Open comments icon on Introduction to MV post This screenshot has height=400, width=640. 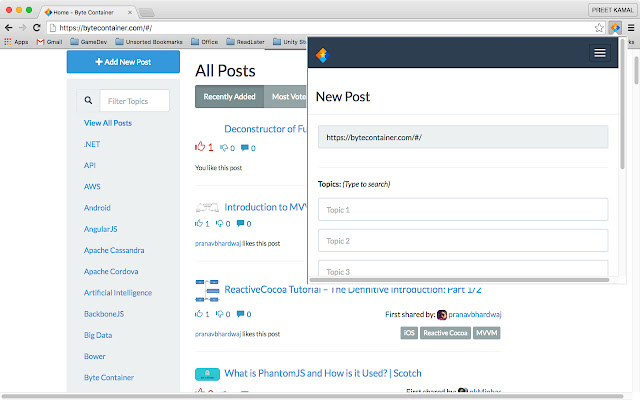coord(240,223)
